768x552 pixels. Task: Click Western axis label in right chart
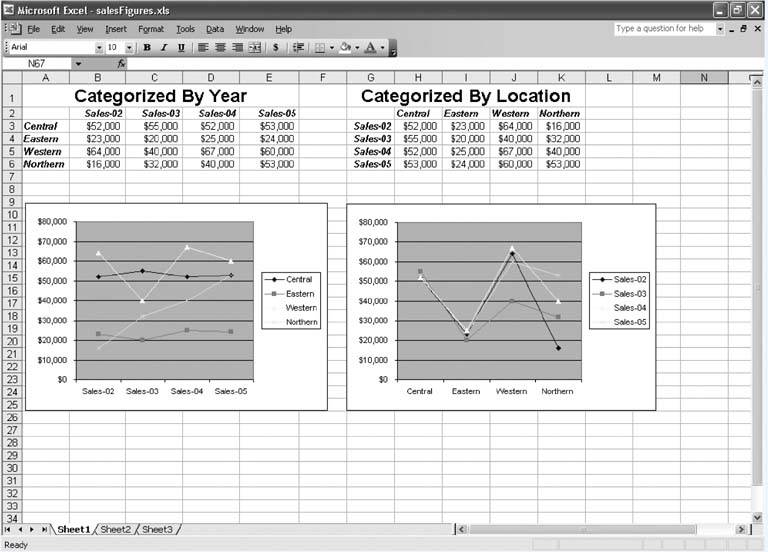511,391
